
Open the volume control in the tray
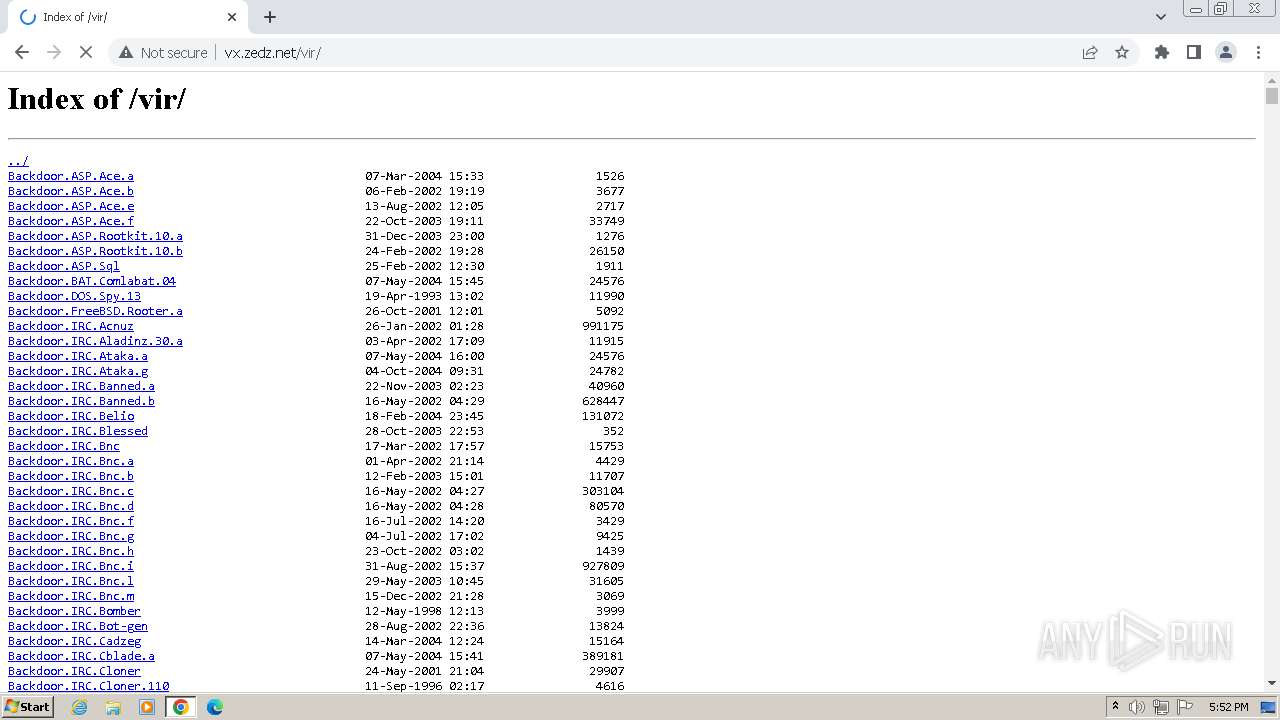point(1137,707)
